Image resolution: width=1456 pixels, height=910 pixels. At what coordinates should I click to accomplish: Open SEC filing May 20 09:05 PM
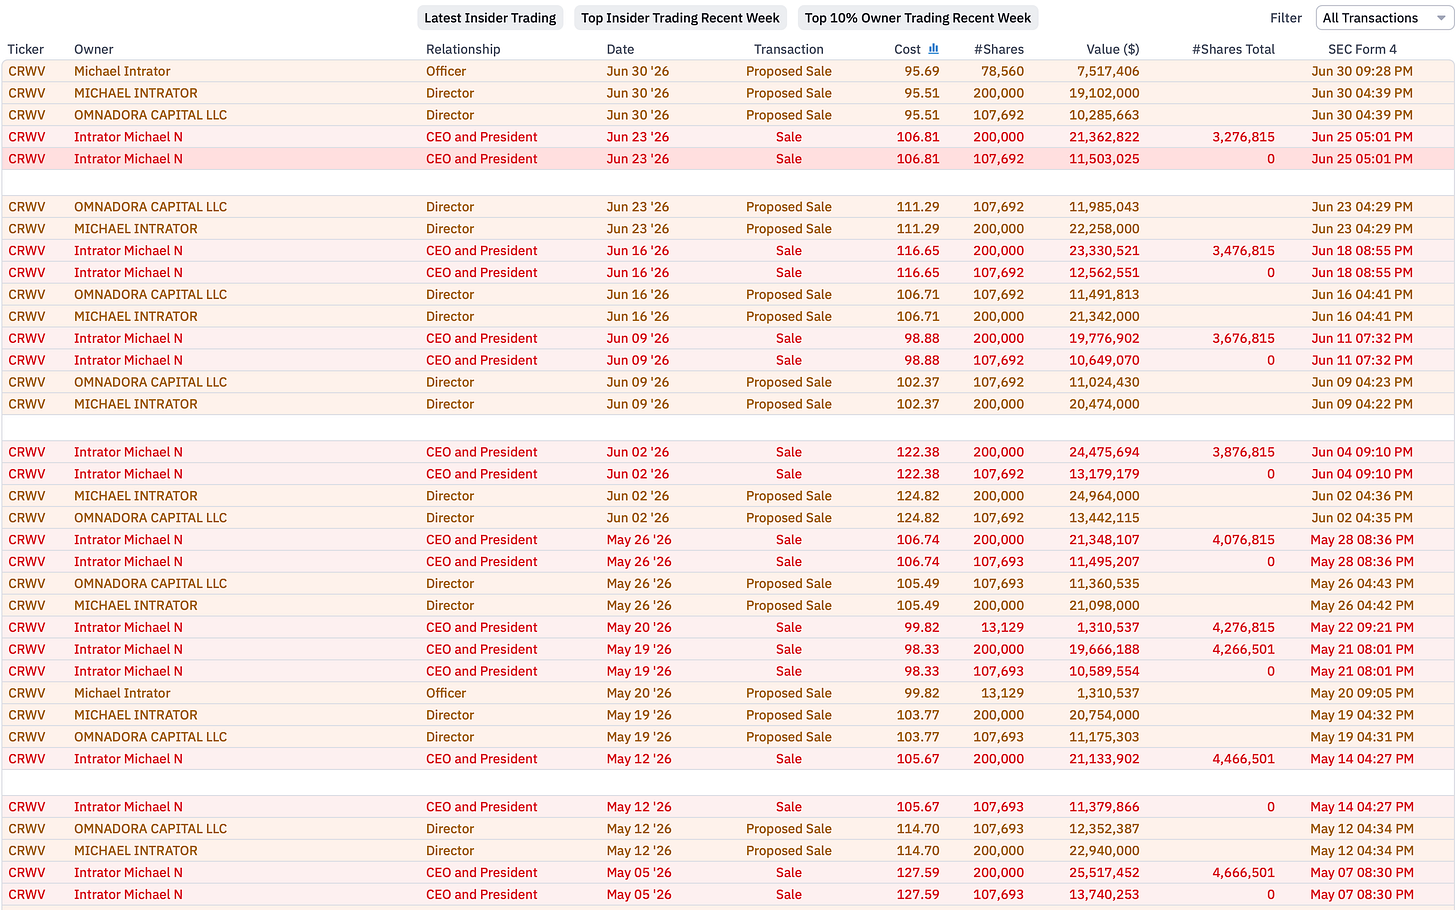(1362, 693)
